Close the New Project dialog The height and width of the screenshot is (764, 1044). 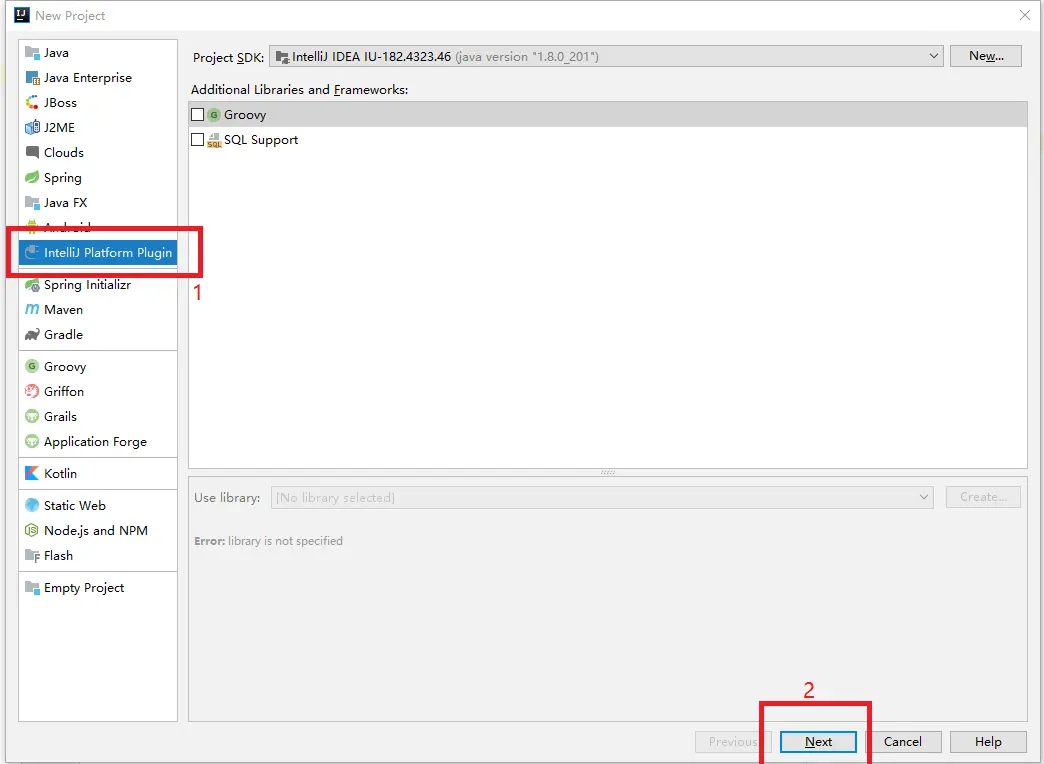click(x=1025, y=15)
